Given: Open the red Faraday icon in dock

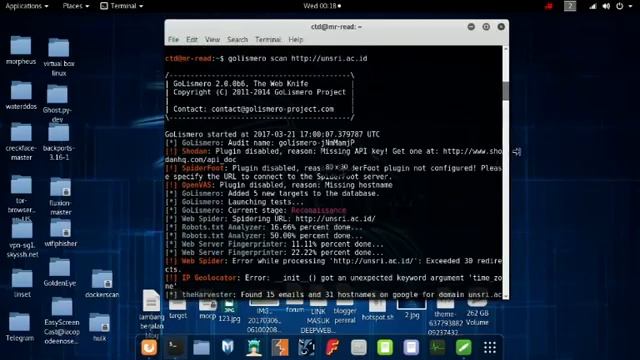Looking at the screenshot, I should pos(332,347).
